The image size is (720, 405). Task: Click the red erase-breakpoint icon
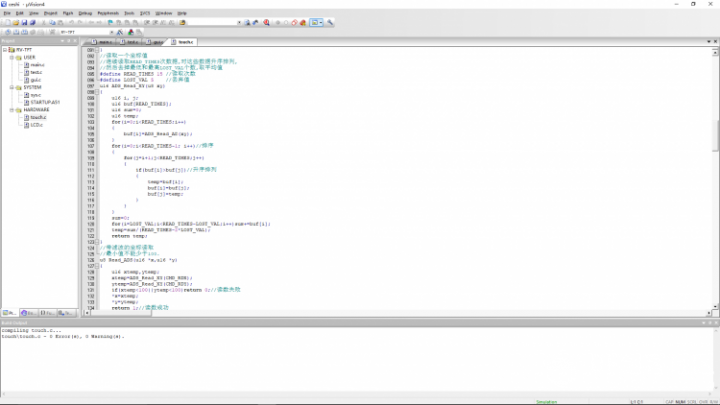(x=294, y=22)
